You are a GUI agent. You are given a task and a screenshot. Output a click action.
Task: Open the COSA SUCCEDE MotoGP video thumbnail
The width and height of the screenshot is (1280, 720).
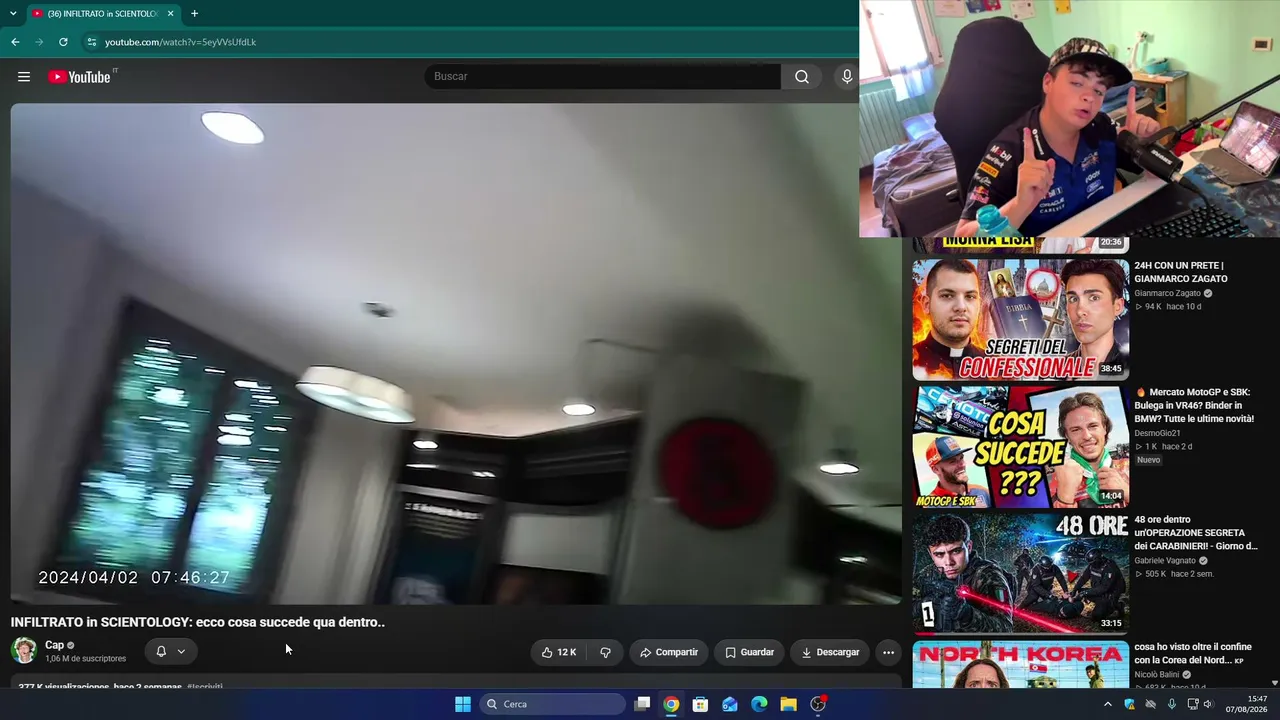(x=1020, y=447)
